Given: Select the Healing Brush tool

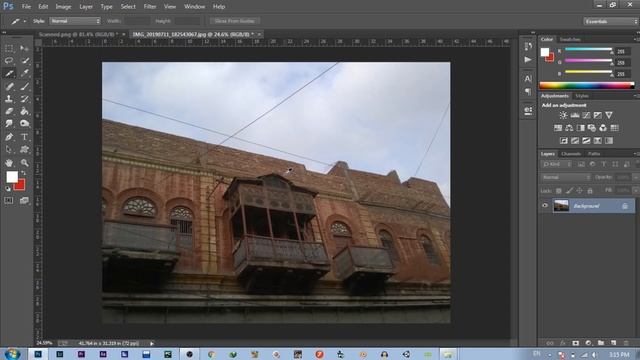Looking at the screenshot, I should point(9,86).
